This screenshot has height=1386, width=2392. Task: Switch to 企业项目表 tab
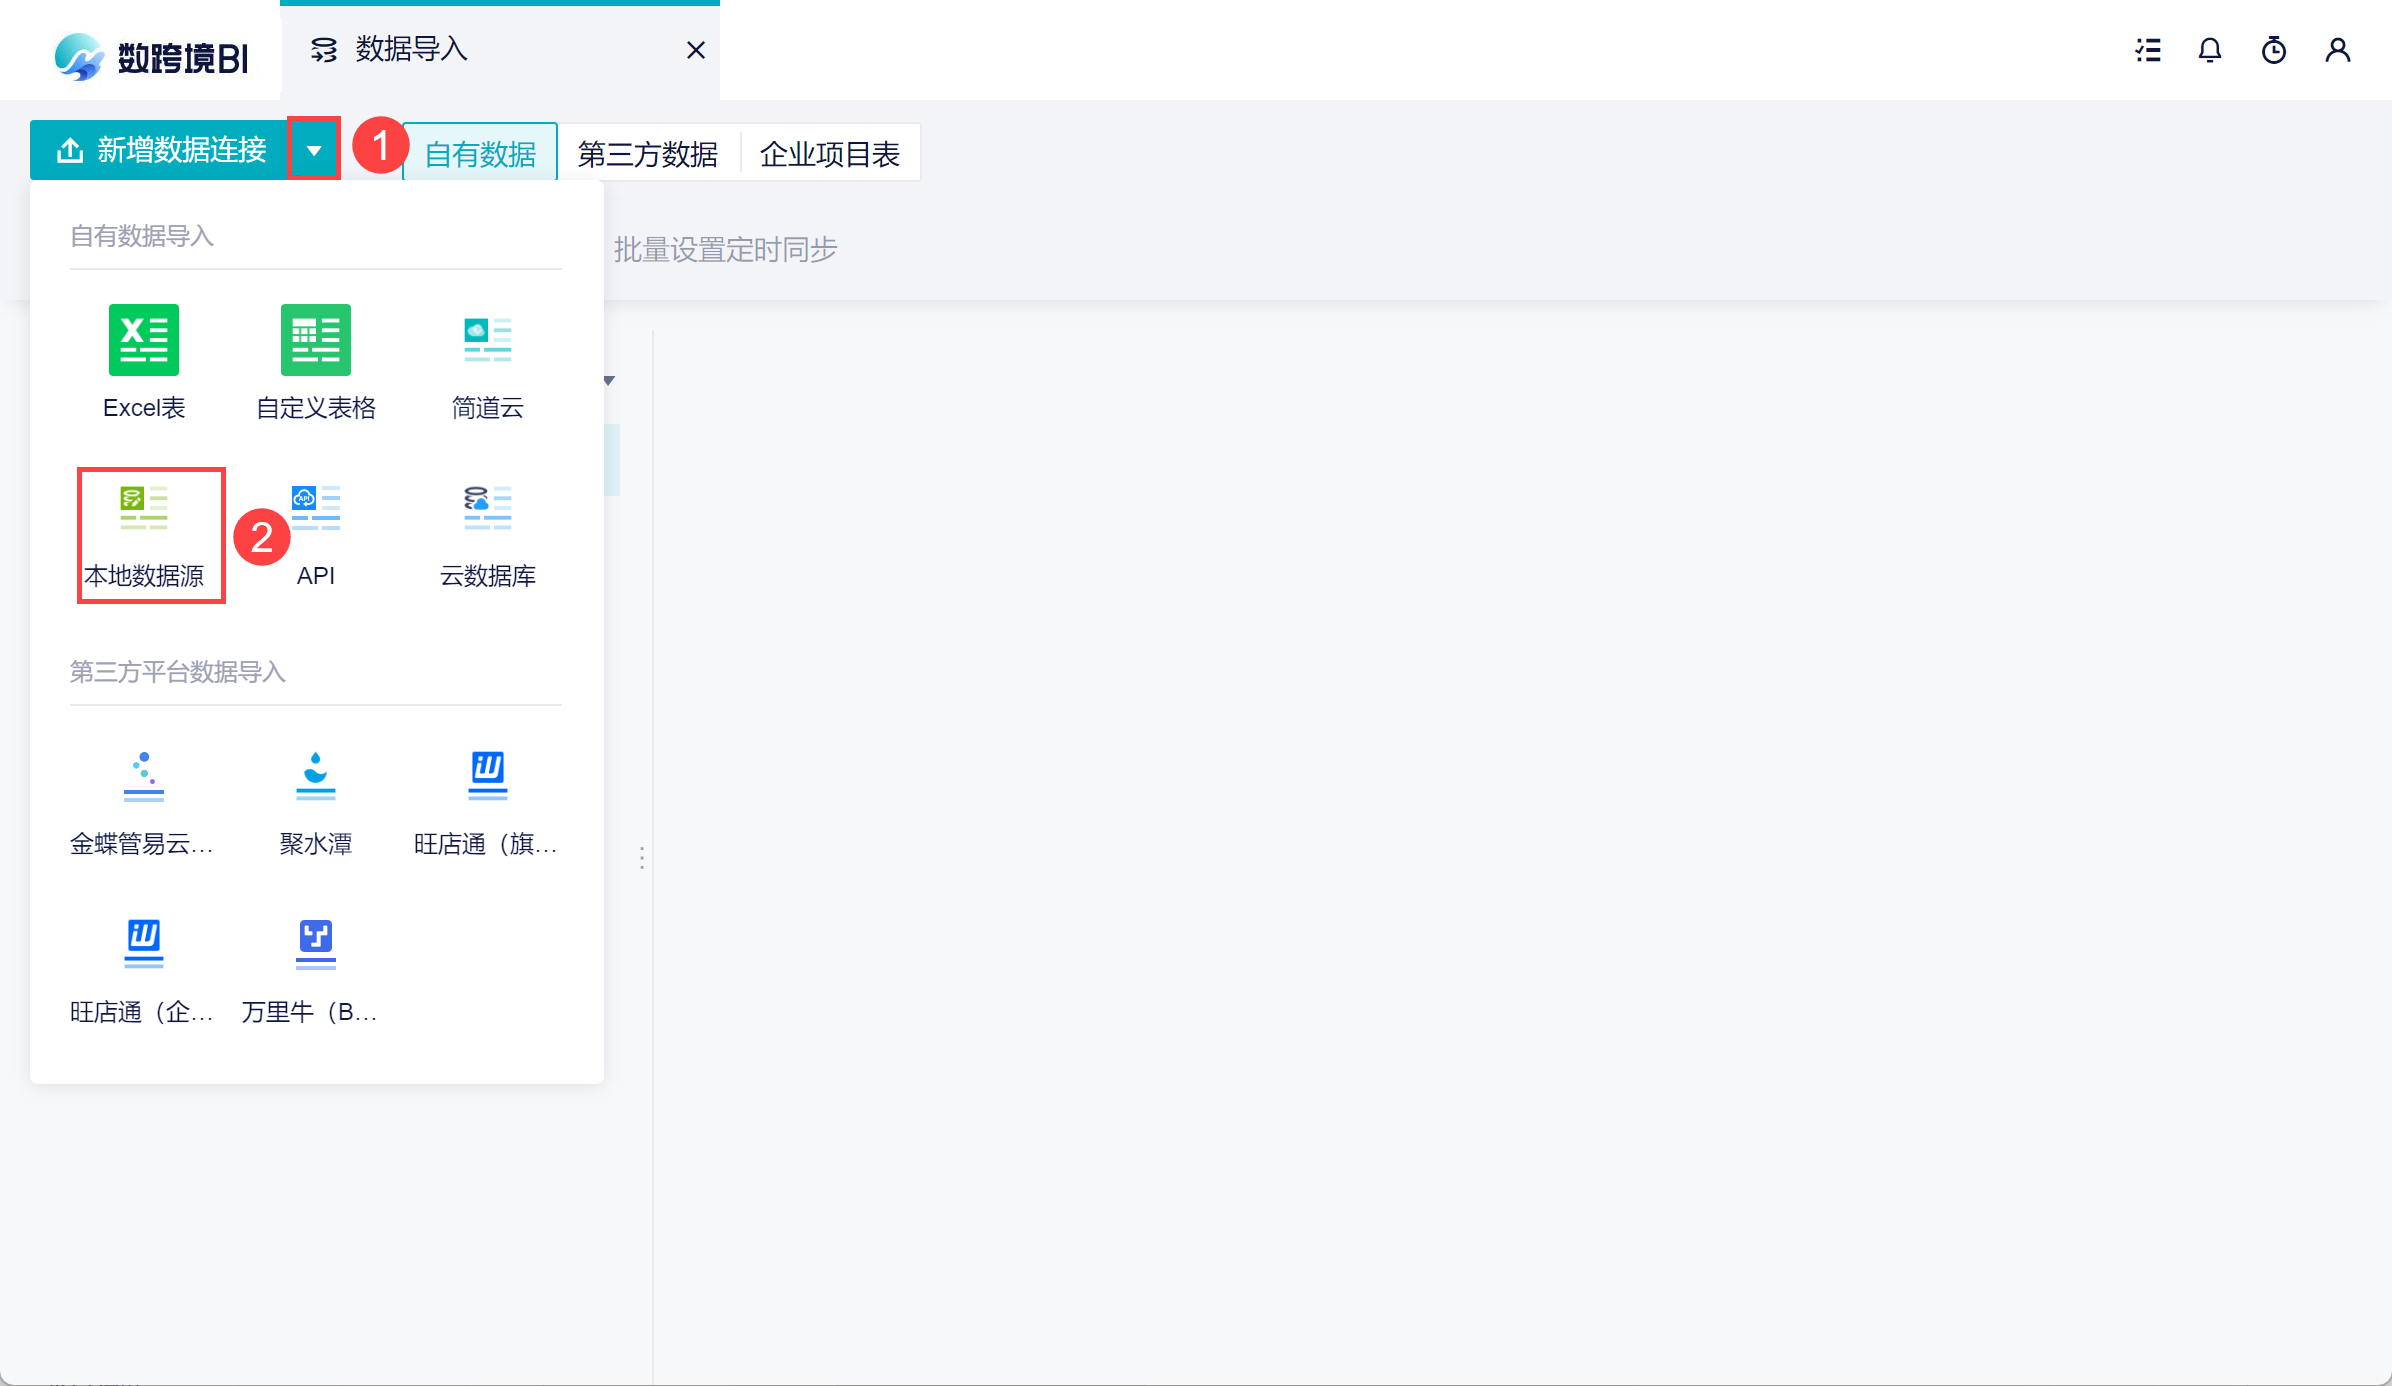pos(830,154)
